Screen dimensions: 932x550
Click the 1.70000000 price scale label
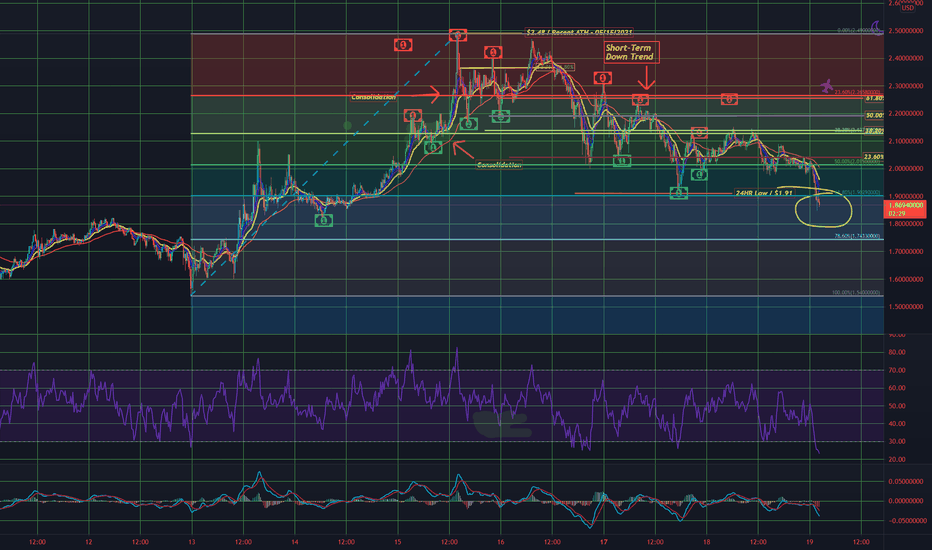coord(906,252)
